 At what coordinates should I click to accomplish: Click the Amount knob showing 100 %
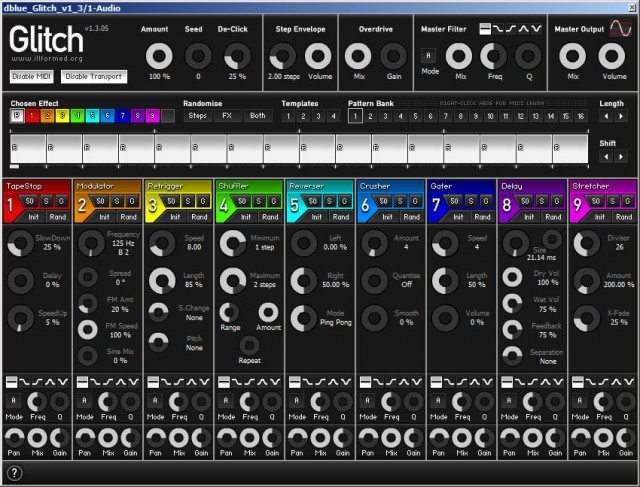159,56
